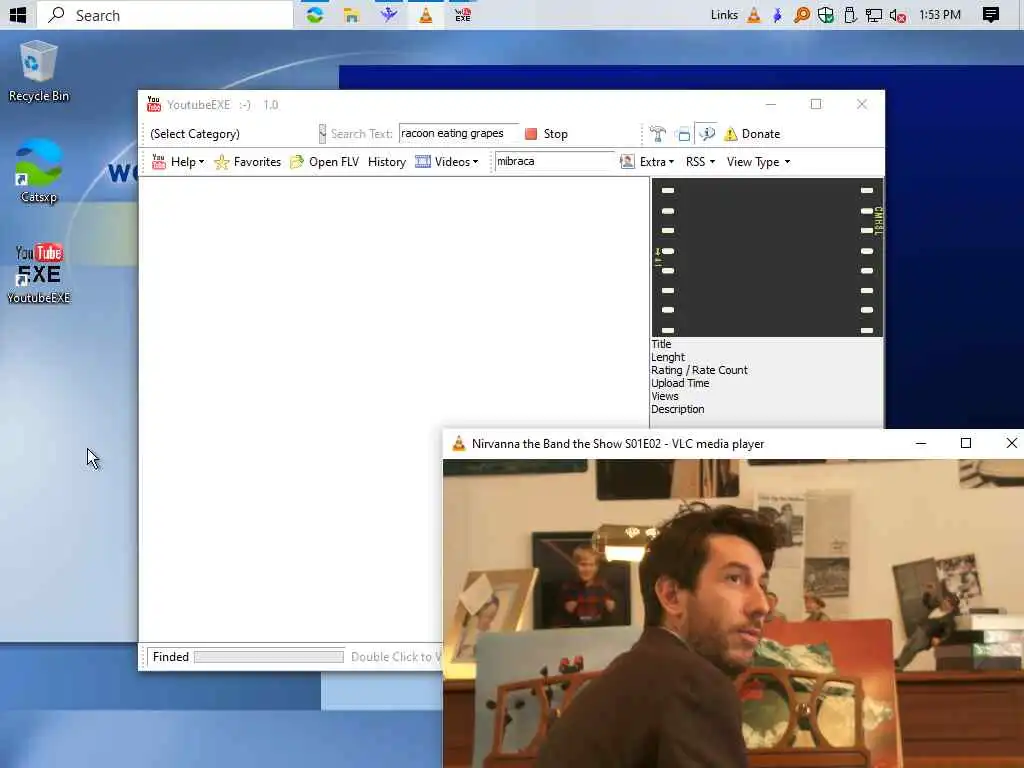Open the History menu item
This screenshot has height=768, width=1024.
[x=387, y=162]
